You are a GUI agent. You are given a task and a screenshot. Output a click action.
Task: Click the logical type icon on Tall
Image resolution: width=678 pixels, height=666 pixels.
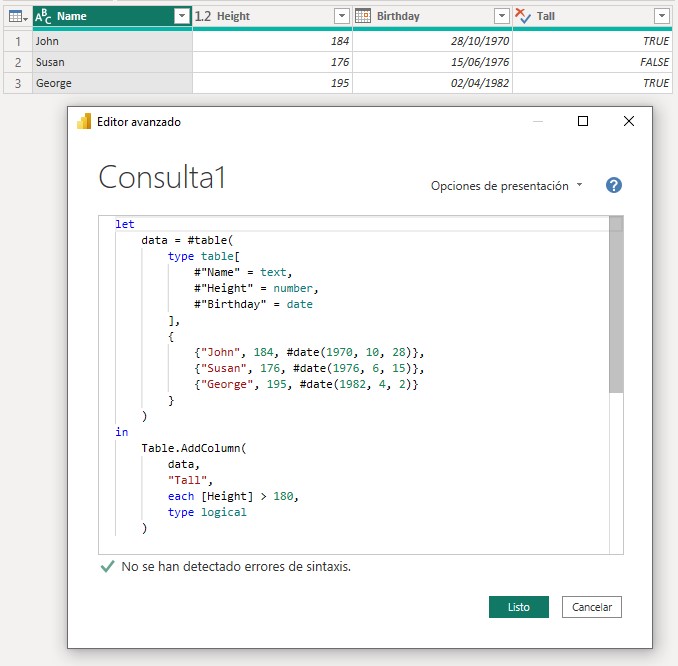(524, 16)
